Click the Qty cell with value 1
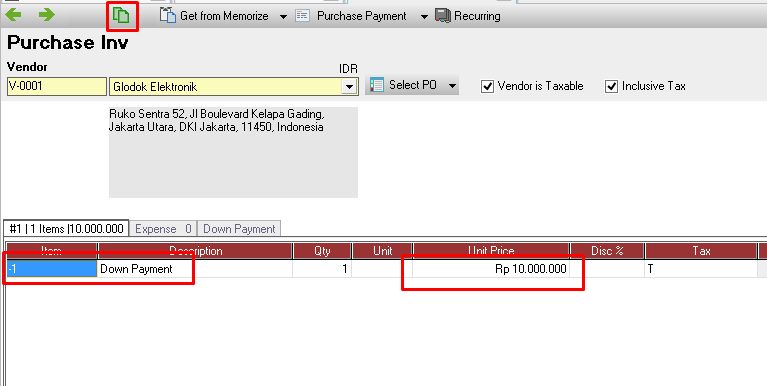This screenshot has height=386, width=767. [322, 269]
